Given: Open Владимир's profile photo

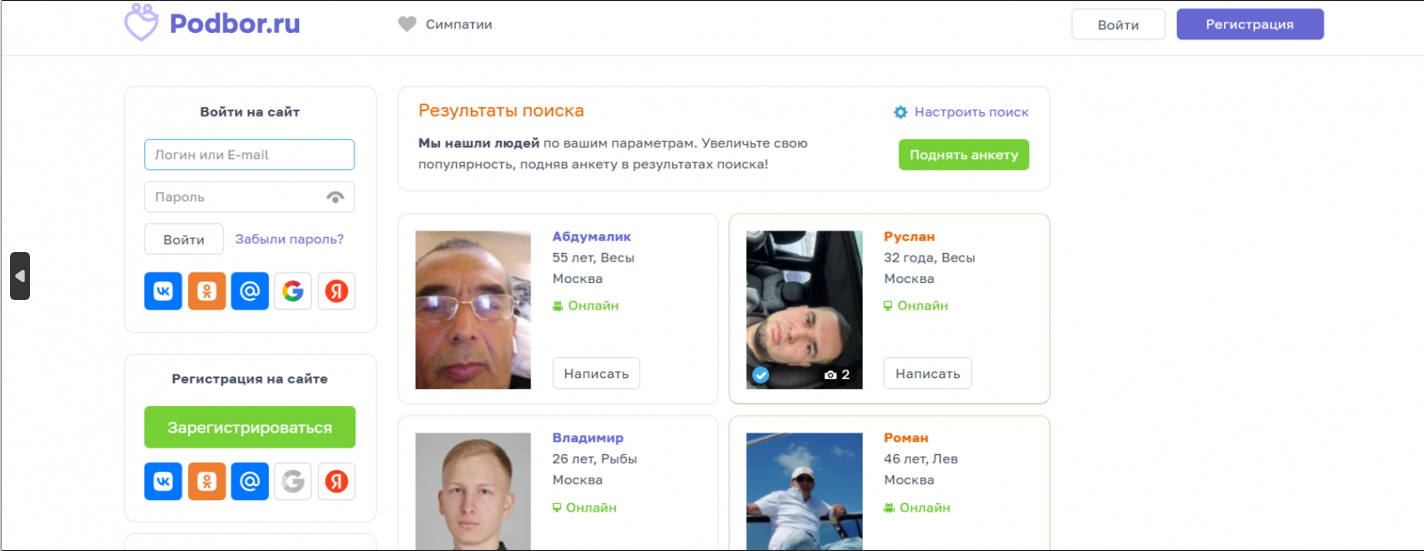Looking at the screenshot, I should tap(473, 491).
